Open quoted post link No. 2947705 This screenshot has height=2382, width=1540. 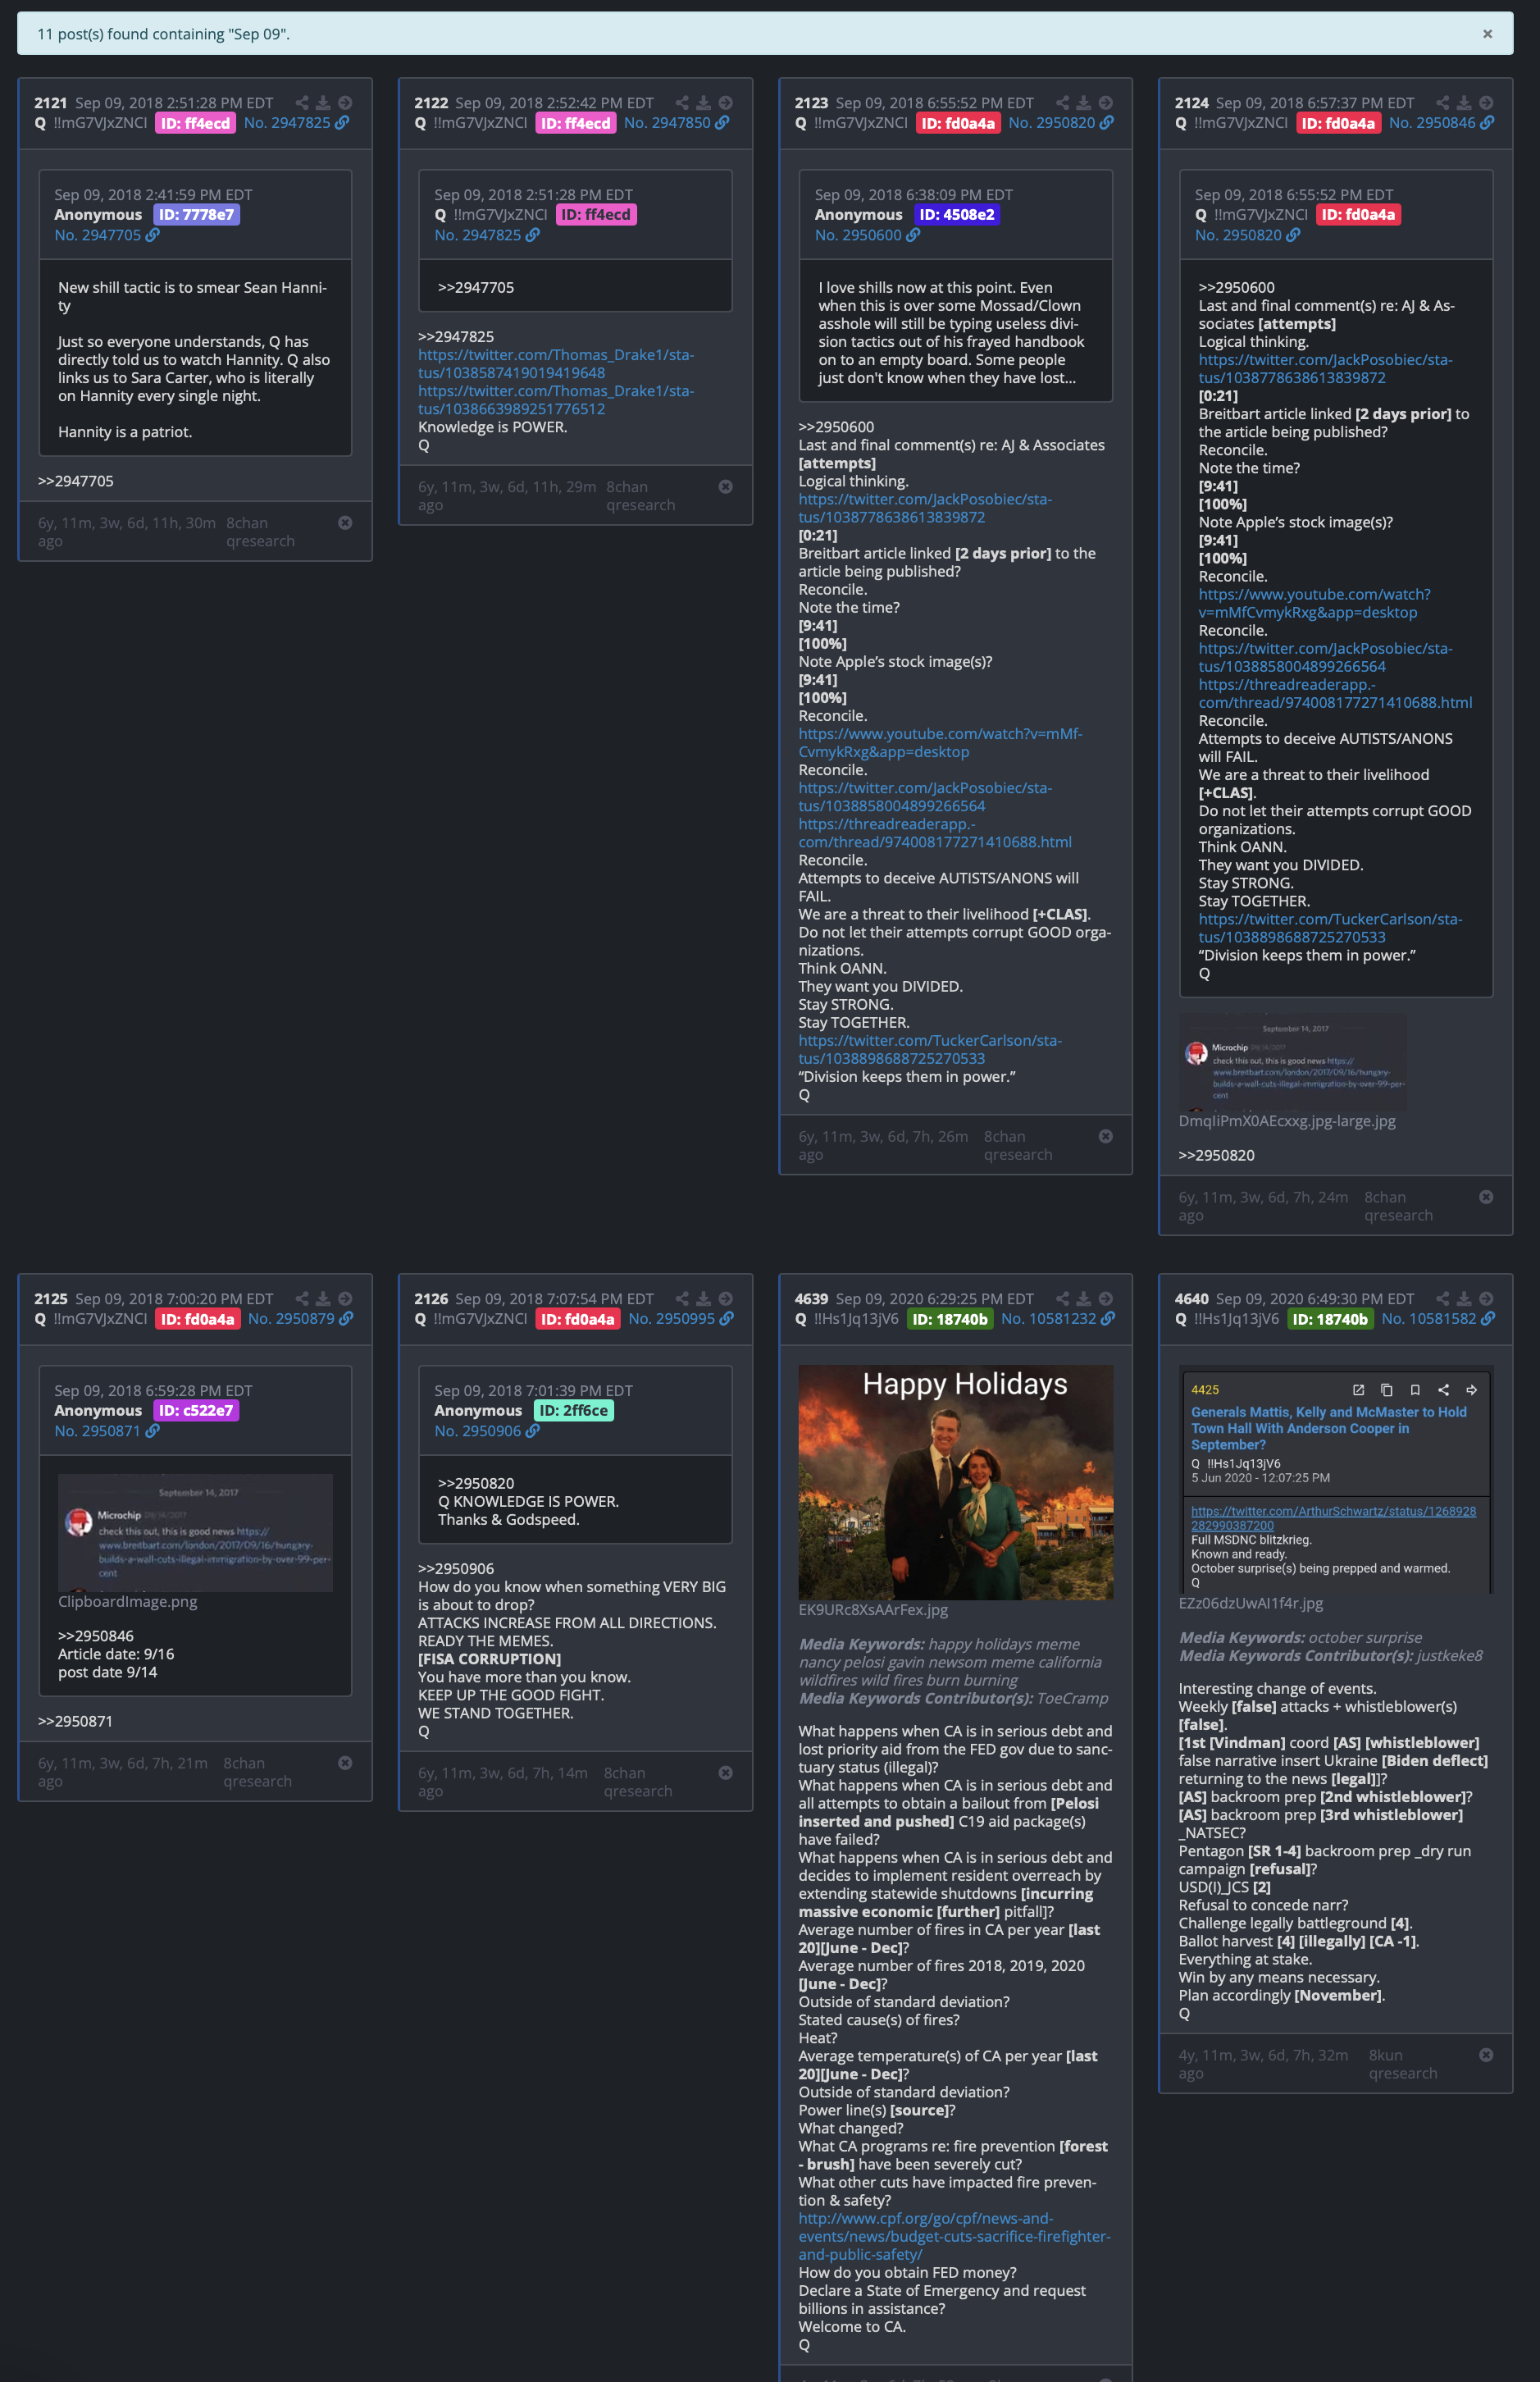(98, 235)
